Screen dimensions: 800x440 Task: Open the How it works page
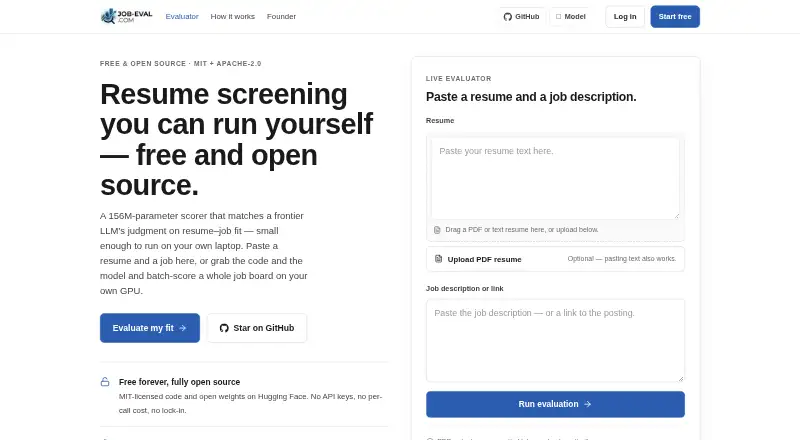[232, 16]
